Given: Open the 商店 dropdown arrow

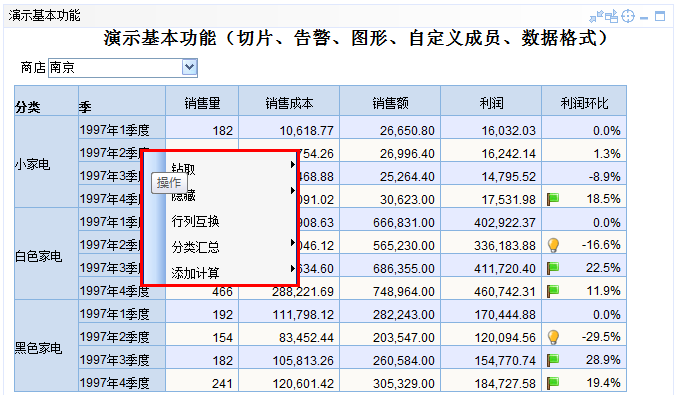Looking at the screenshot, I should coord(189,68).
